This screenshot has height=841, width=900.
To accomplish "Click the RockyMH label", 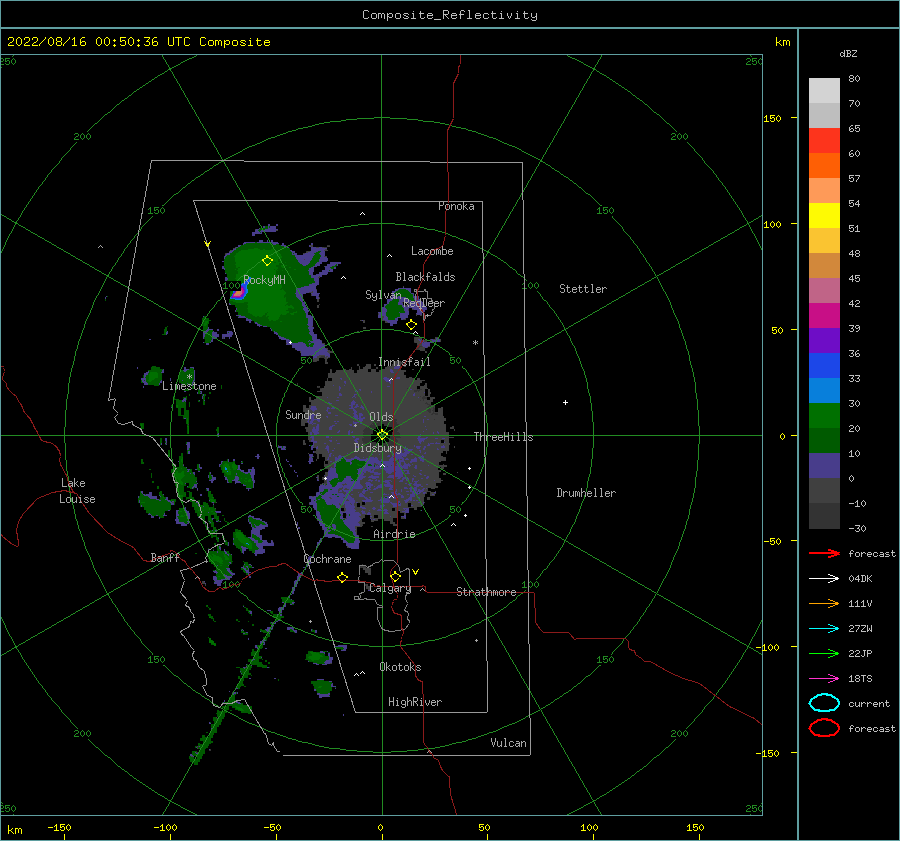I will pyautogui.click(x=265, y=280).
